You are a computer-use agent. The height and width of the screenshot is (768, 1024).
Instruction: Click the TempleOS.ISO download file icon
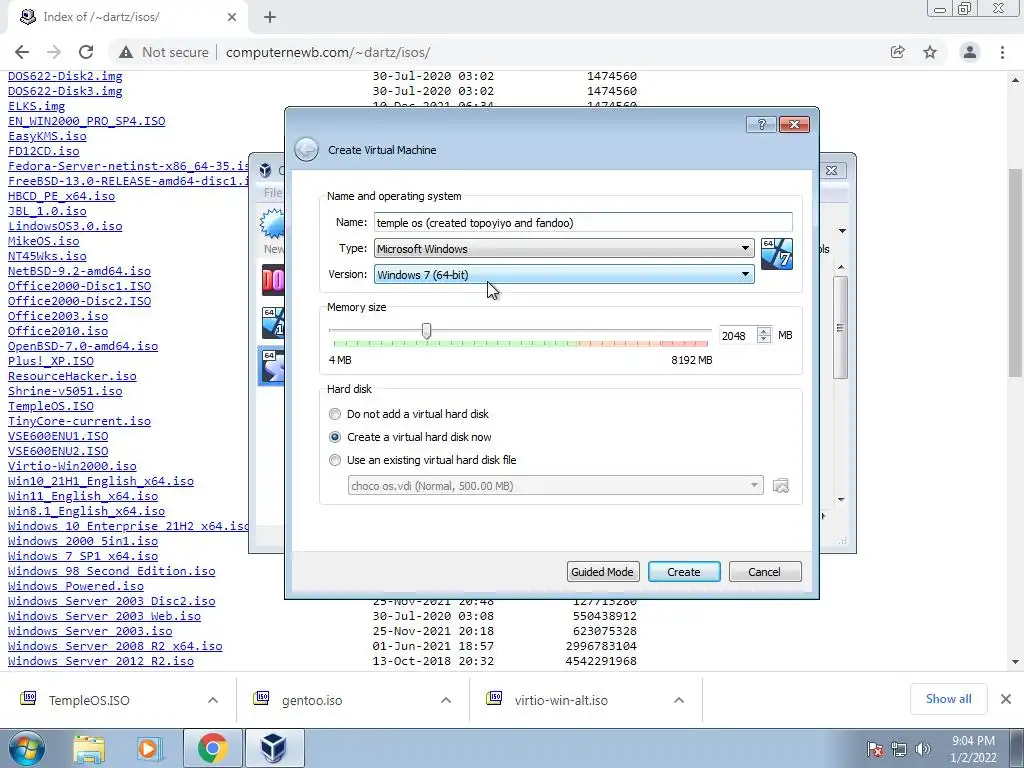[x=28, y=699]
